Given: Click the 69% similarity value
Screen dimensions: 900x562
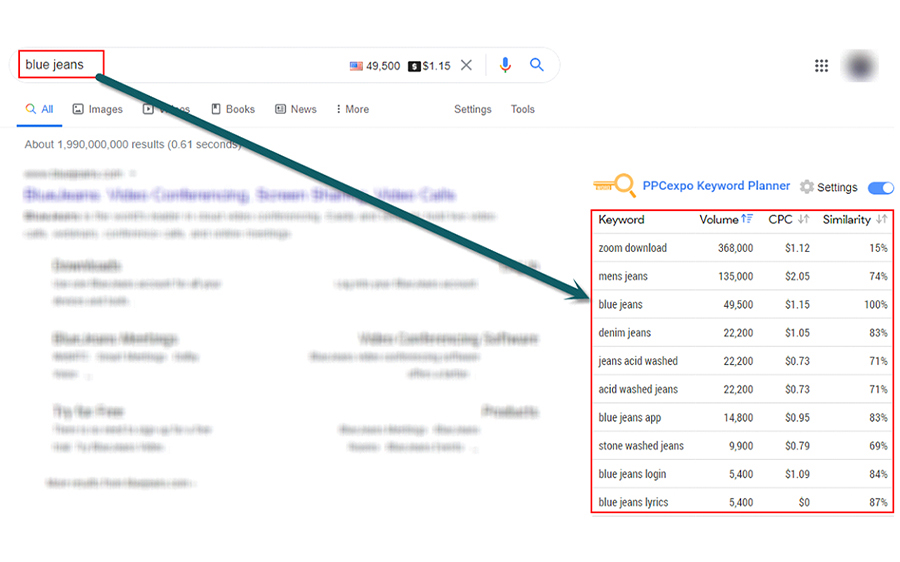Looking at the screenshot, I should click(x=878, y=445).
